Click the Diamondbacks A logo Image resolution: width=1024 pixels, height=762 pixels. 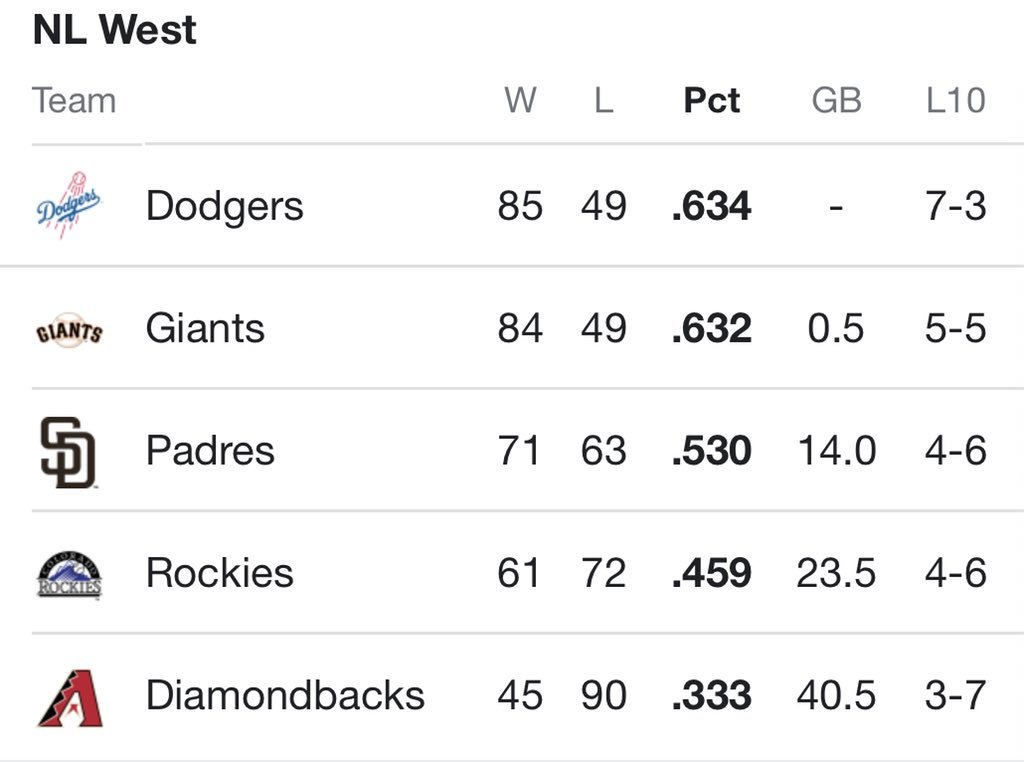[x=71, y=698]
